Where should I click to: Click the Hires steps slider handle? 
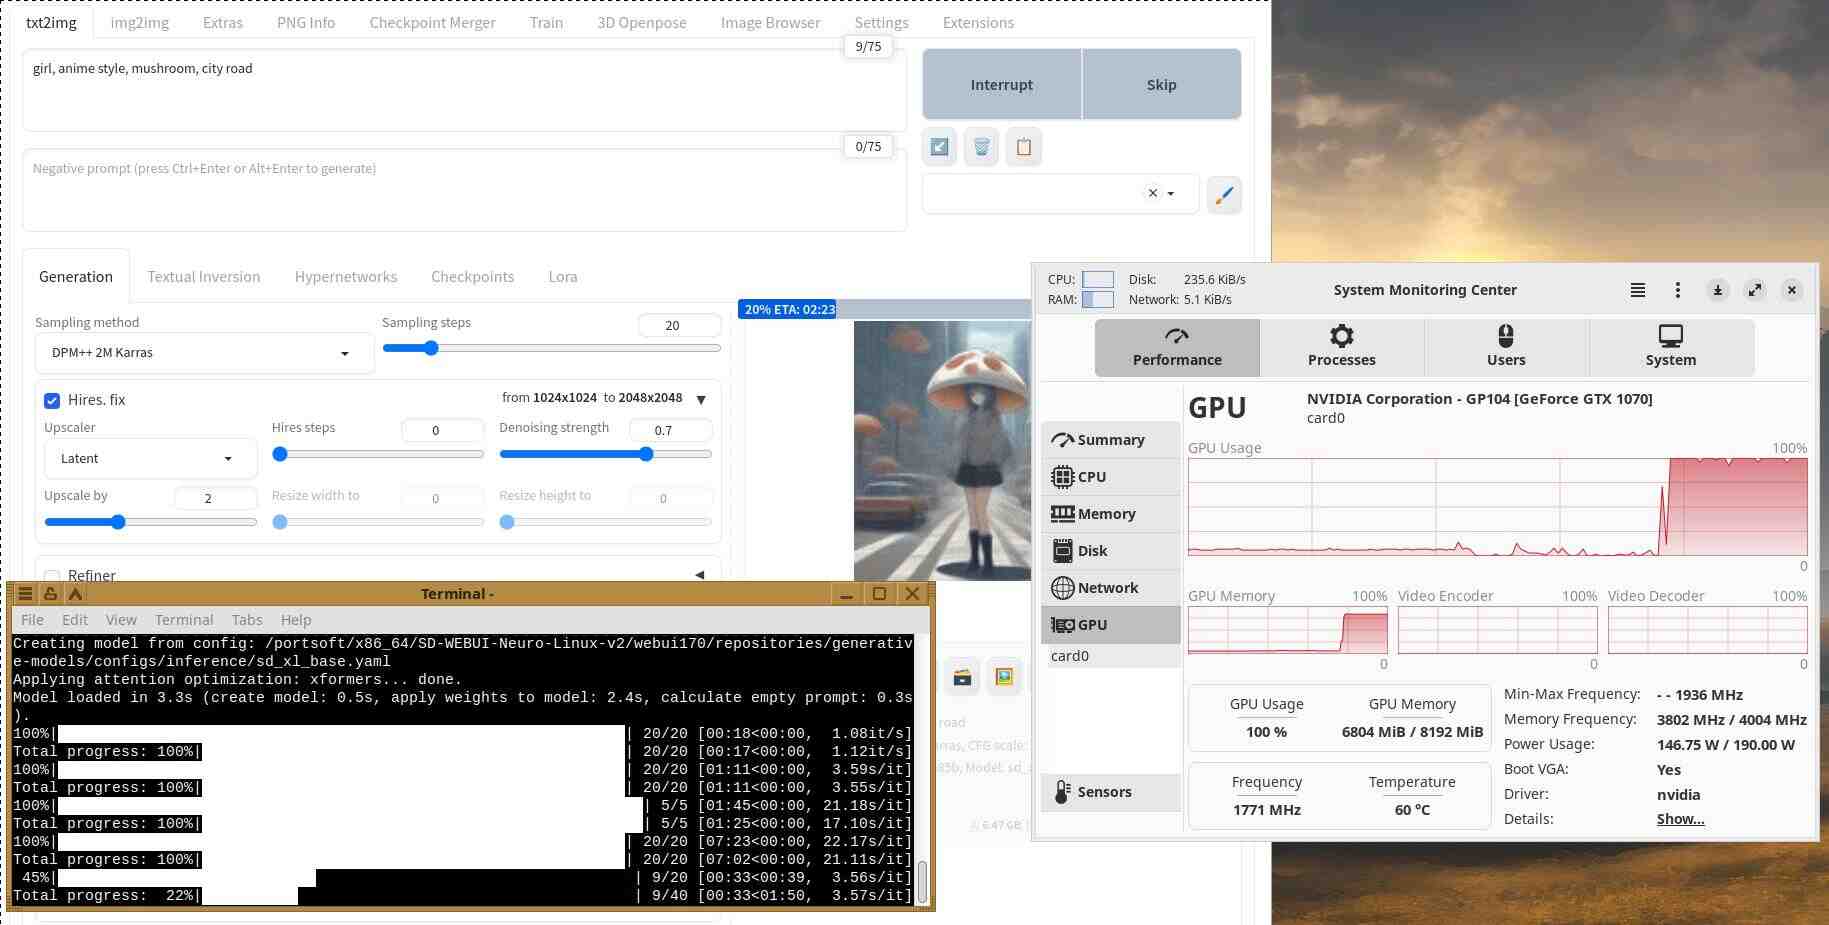(x=280, y=454)
